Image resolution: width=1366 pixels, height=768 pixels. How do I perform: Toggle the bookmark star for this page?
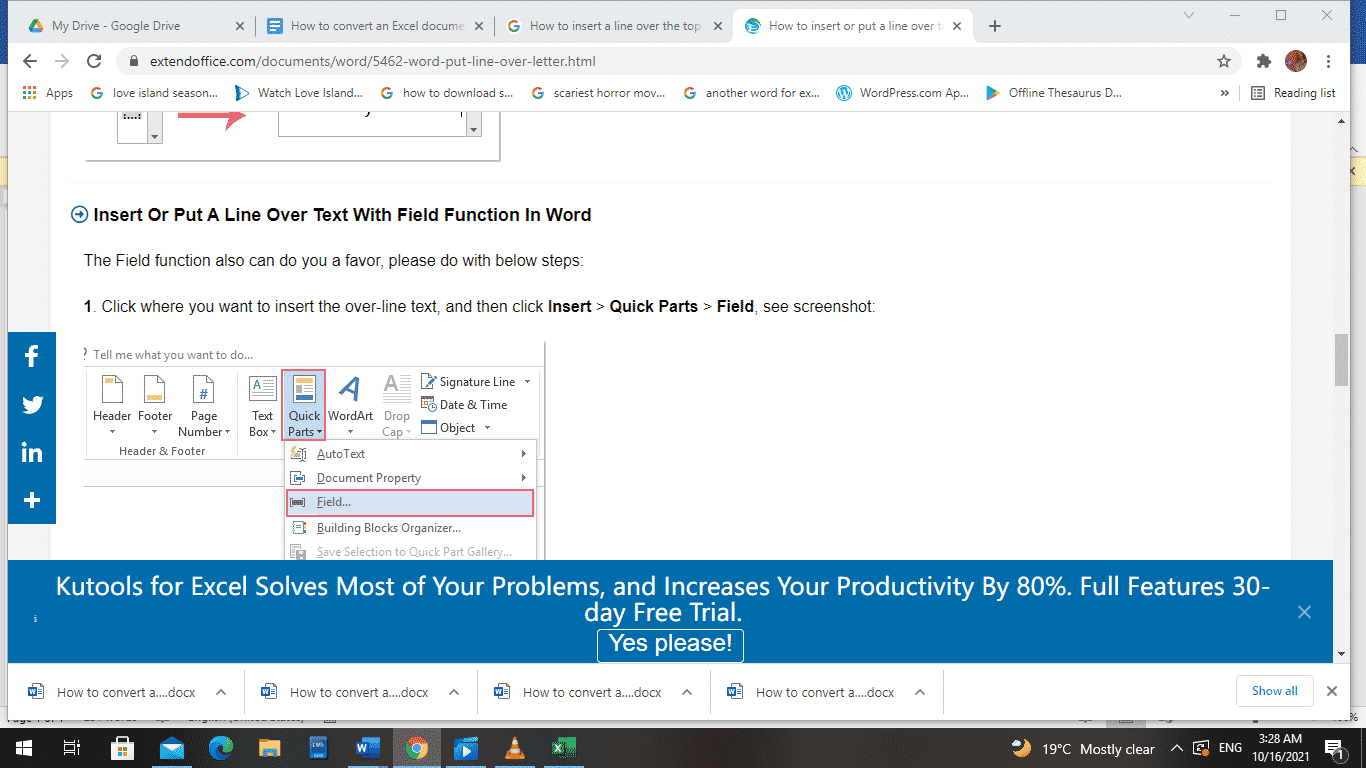(1223, 61)
